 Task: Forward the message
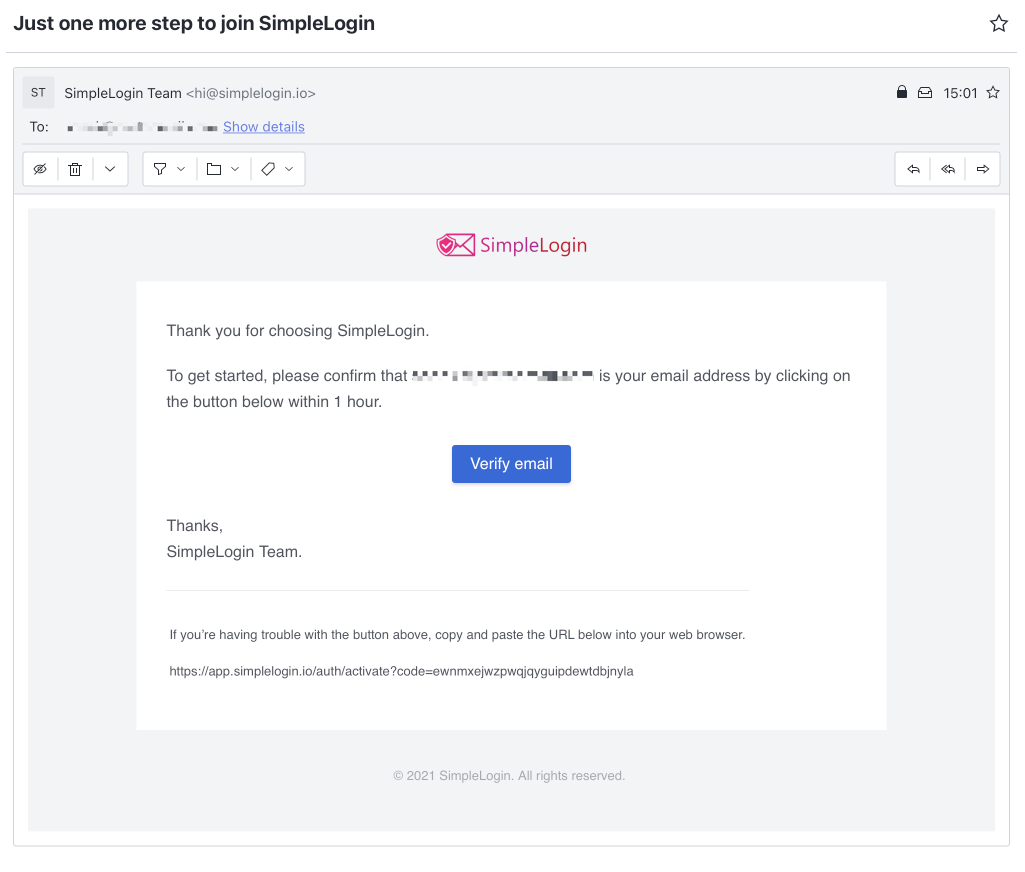(x=983, y=169)
